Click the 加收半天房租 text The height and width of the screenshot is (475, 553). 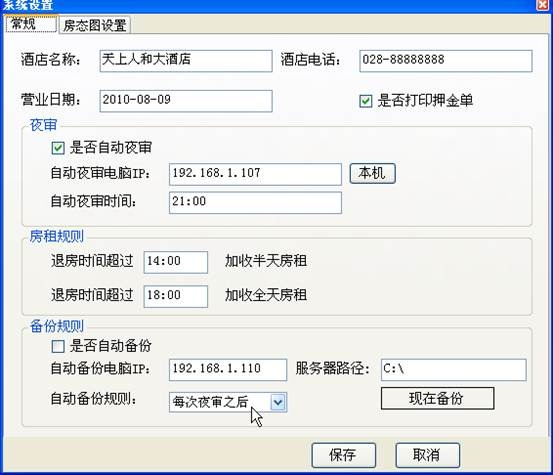[x=266, y=261]
